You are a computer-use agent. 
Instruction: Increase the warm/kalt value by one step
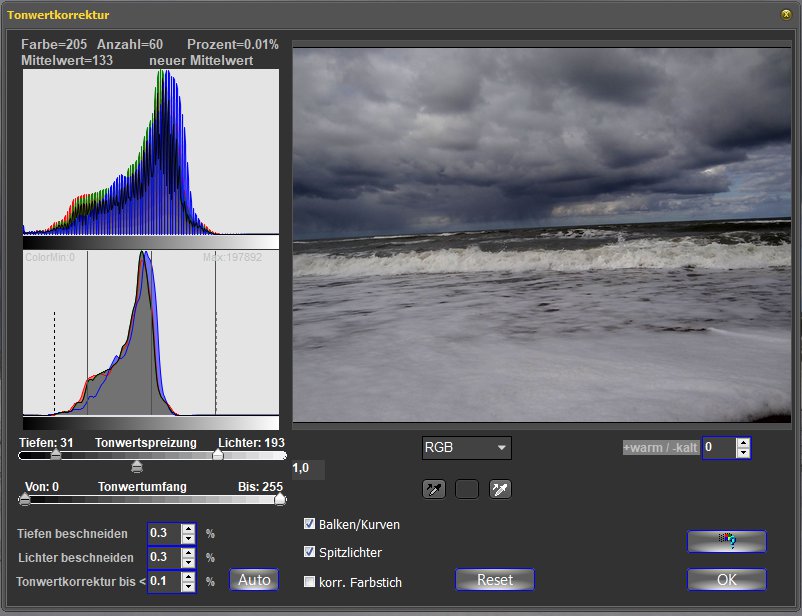point(743,442)
